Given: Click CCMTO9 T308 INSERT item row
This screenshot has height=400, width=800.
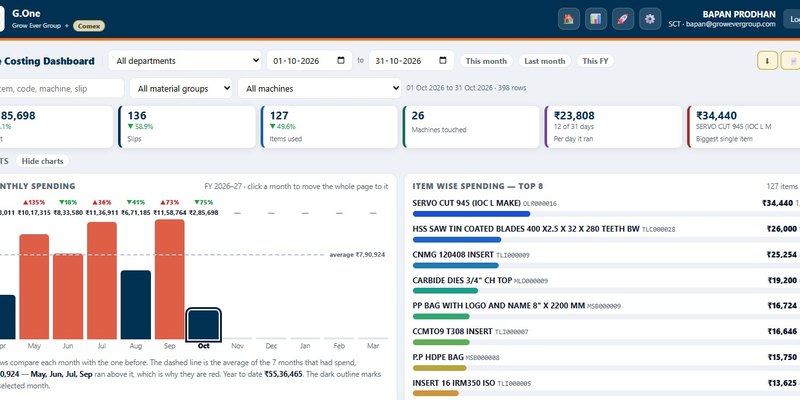Looking at the screenshot, I should click(x=606, y=337).
